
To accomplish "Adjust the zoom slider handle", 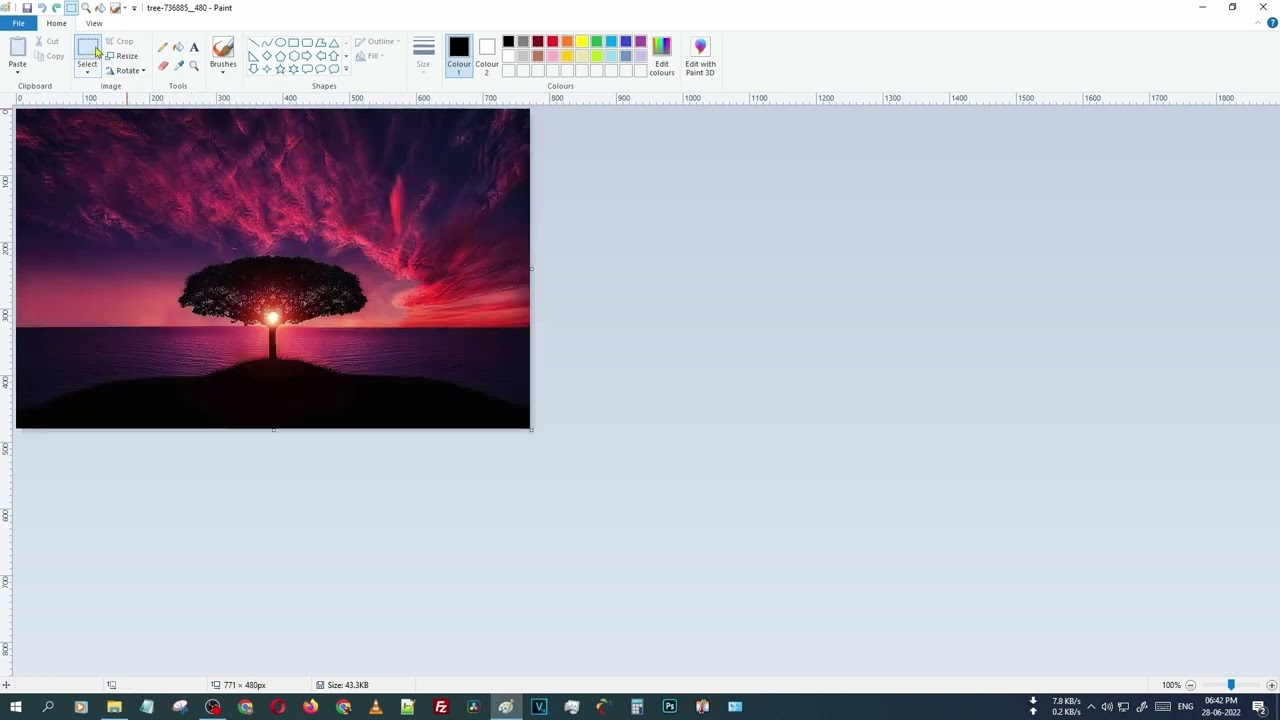I will click(x=1231, y=685).
